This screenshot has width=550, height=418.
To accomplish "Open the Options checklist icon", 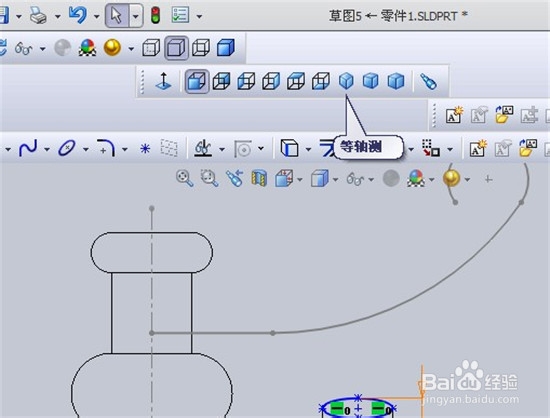I will coord(180,15).
